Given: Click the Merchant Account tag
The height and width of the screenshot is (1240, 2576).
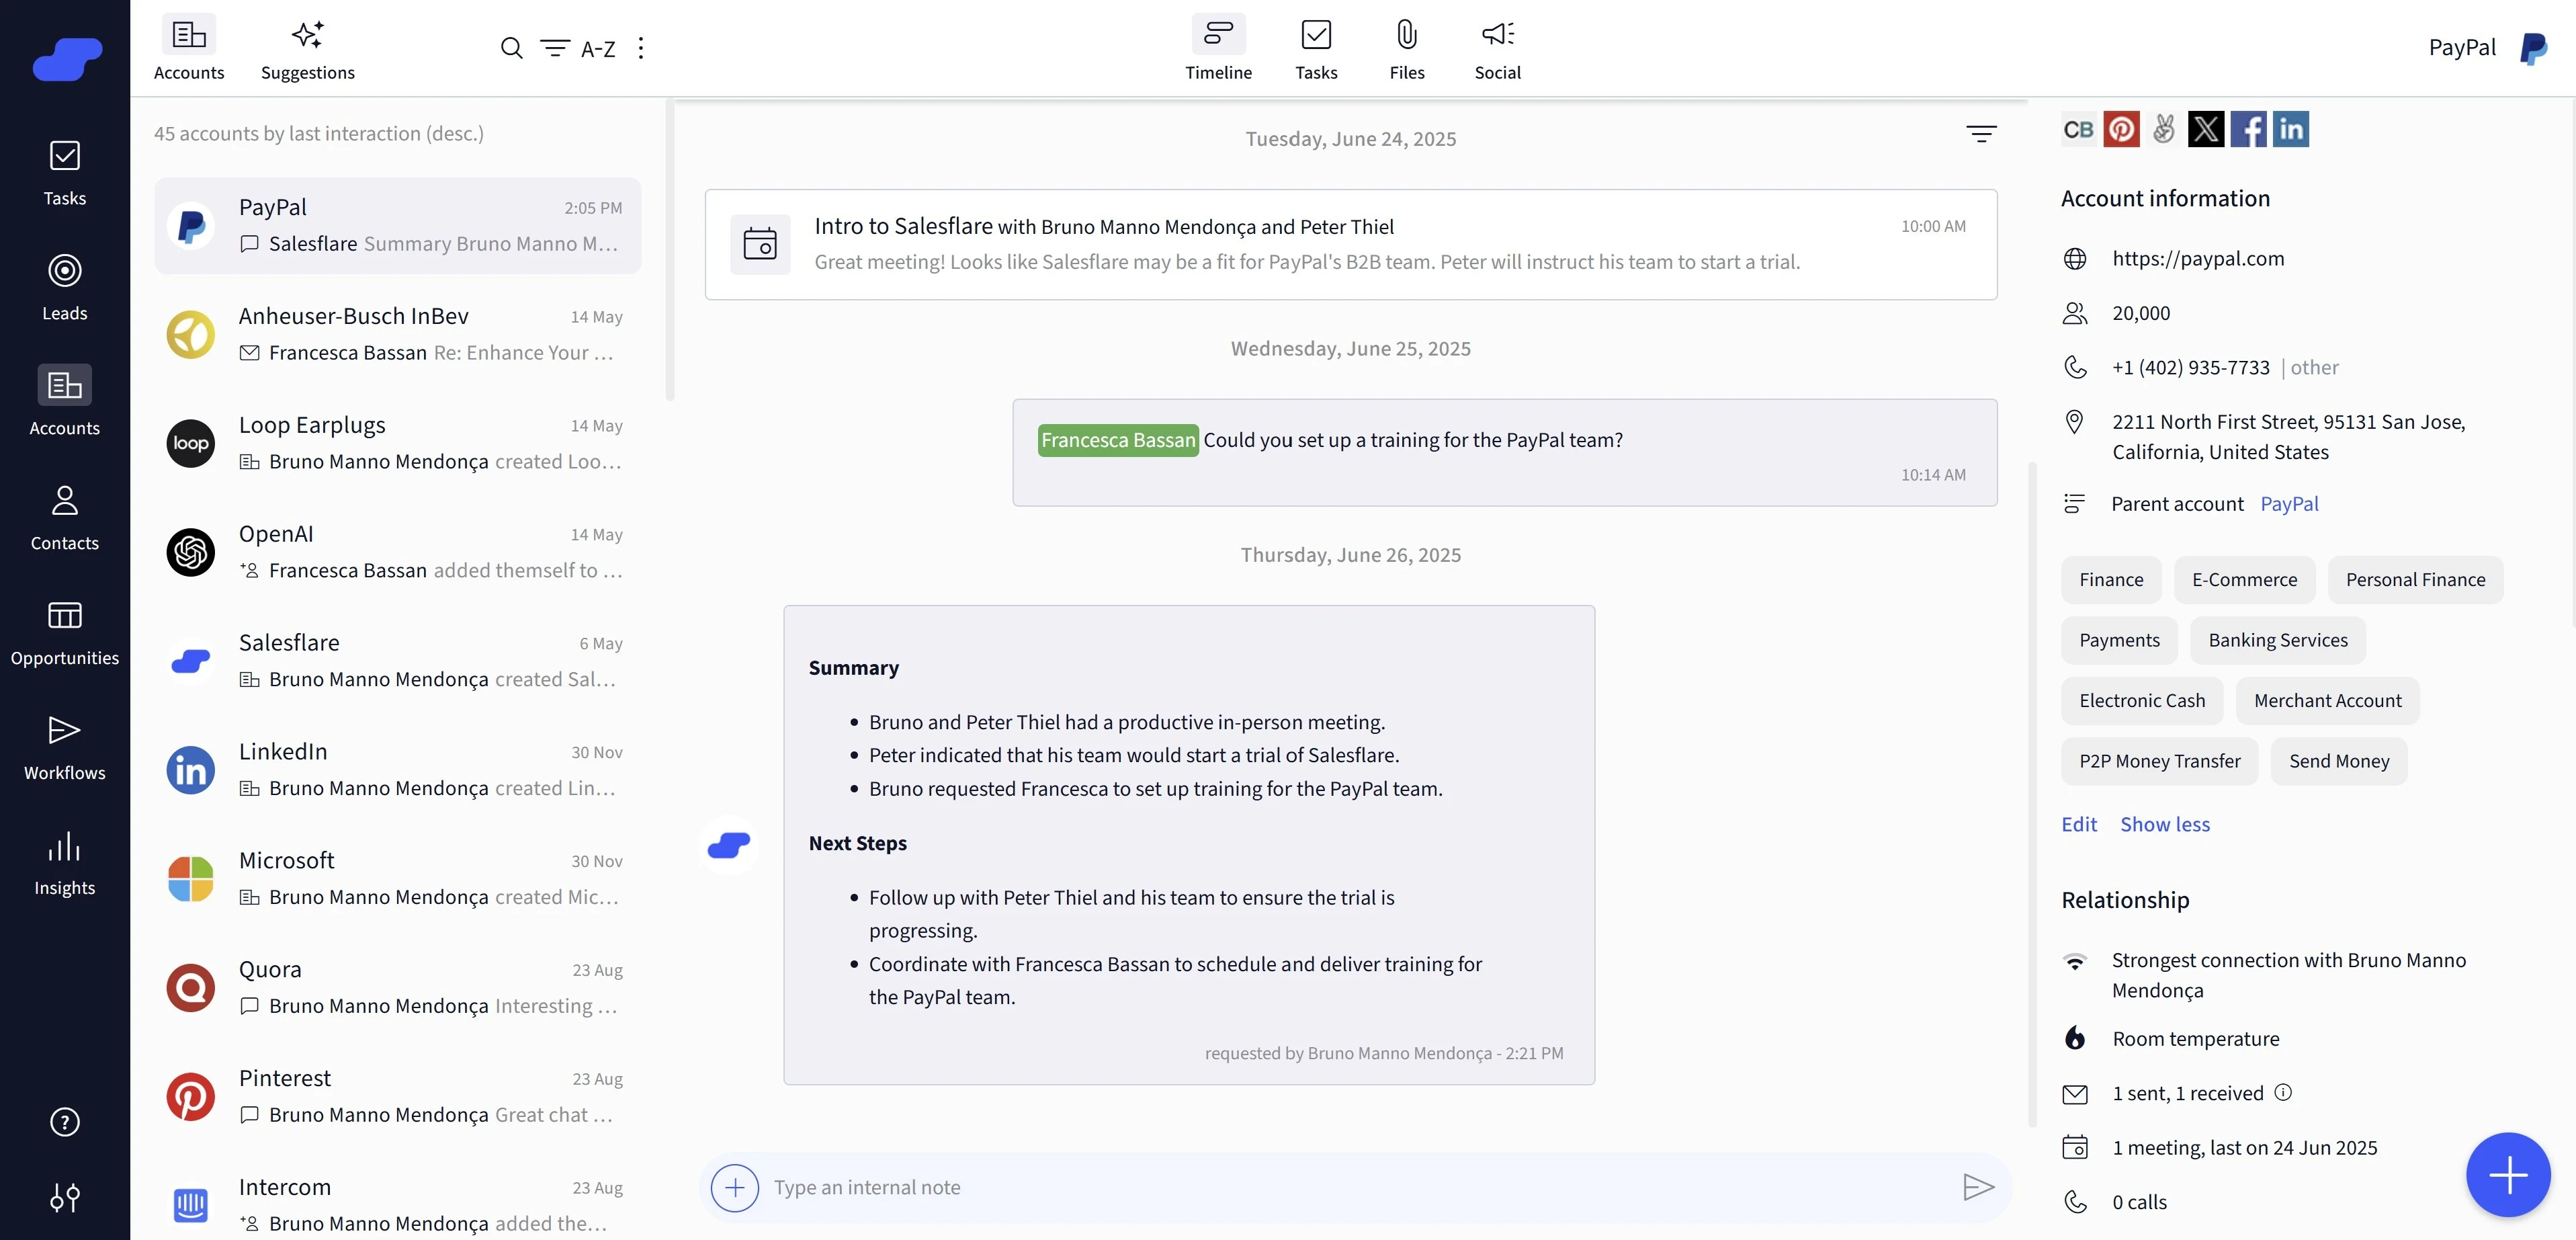Looking at the screenshot, I should pos(2327,701).
